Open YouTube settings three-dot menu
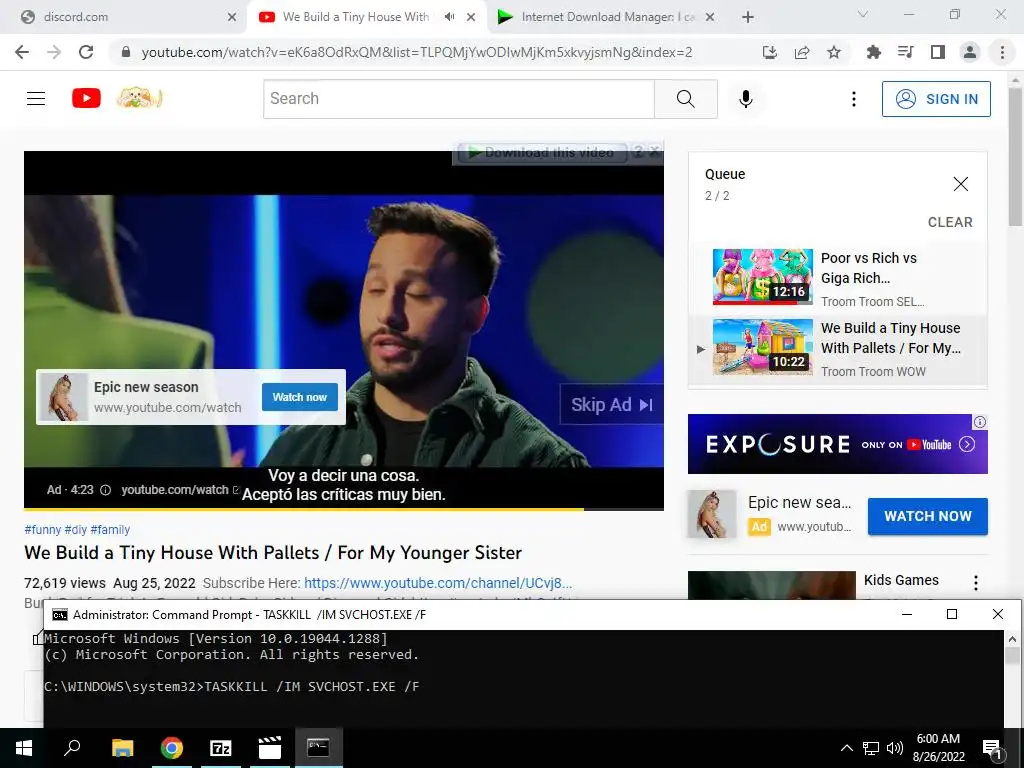 [x=854, y=99]
